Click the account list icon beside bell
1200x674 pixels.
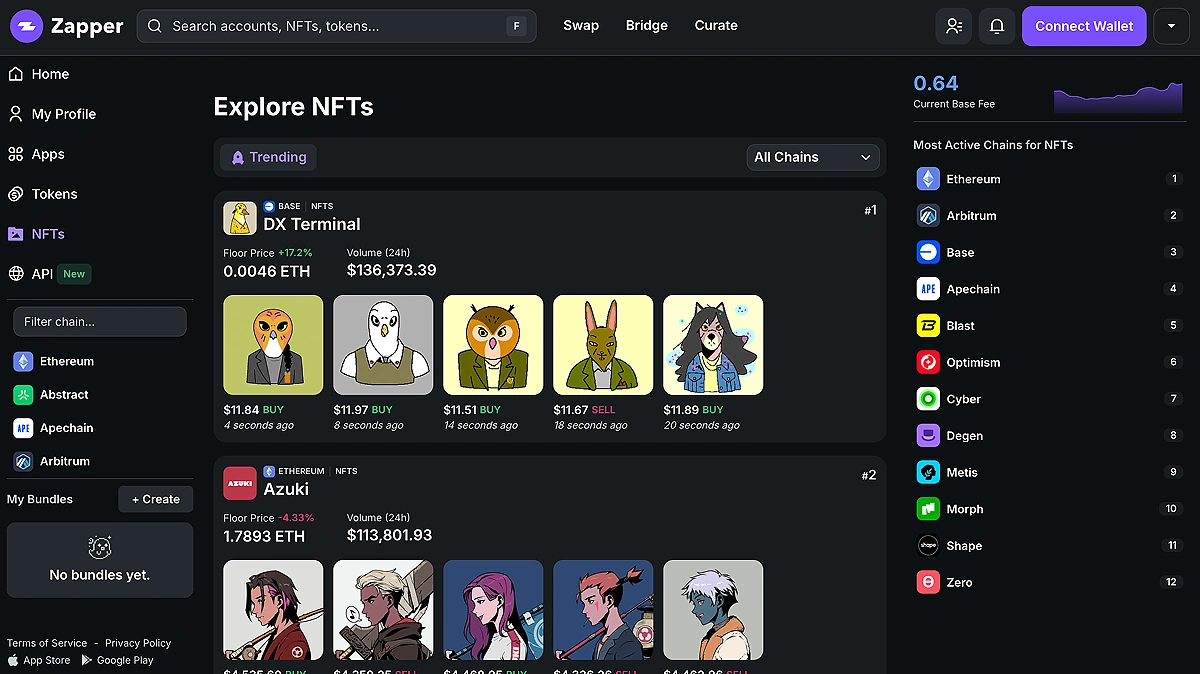pos(953,26)
